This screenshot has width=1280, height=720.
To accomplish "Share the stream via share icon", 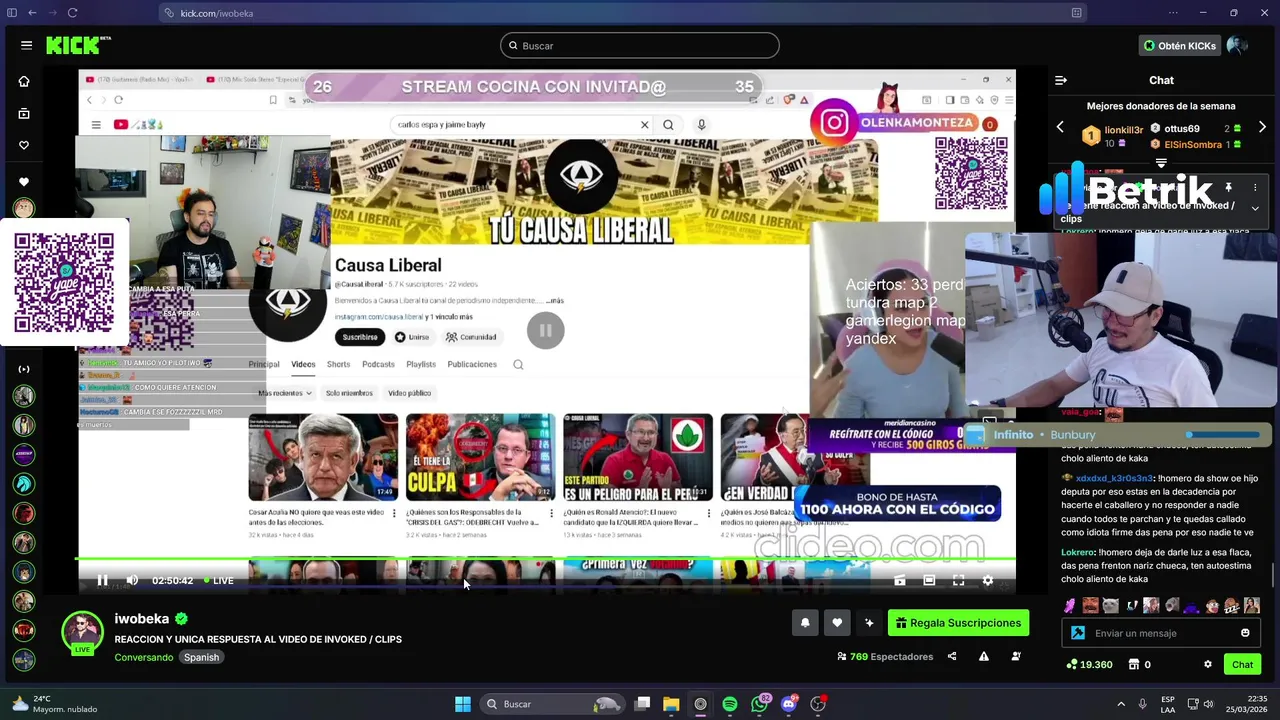I will coord(952,656).
